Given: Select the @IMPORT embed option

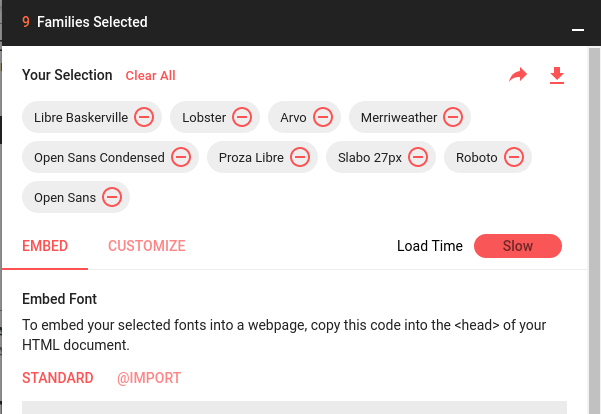Looking at the screenshot, I should (149, 378).
